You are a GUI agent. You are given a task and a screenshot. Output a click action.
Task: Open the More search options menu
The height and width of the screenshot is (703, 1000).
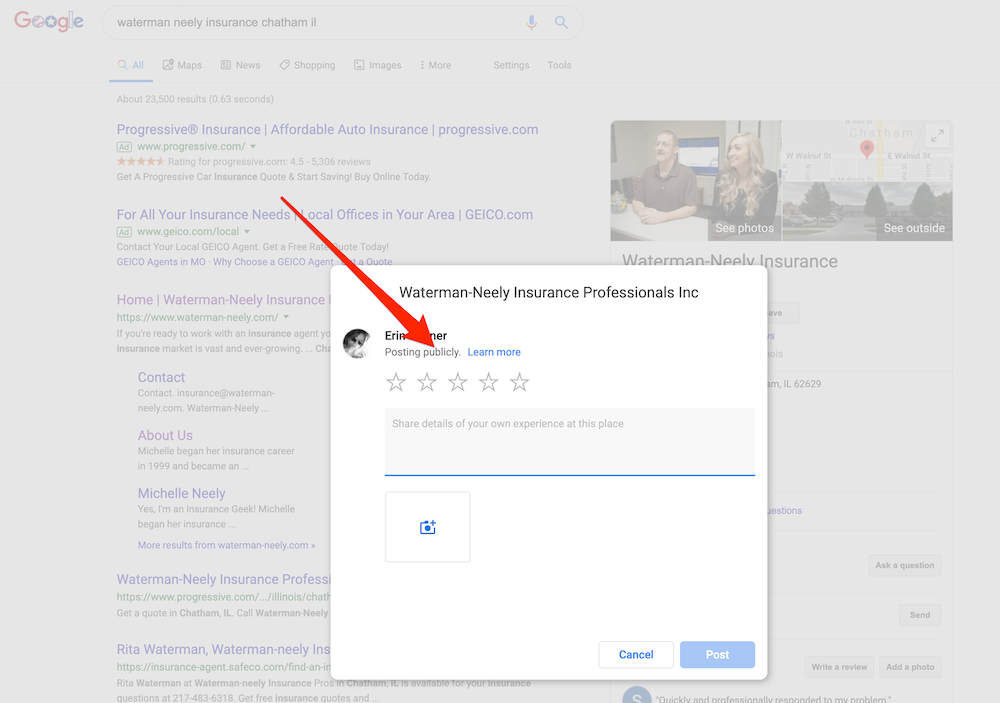point(435,65)
